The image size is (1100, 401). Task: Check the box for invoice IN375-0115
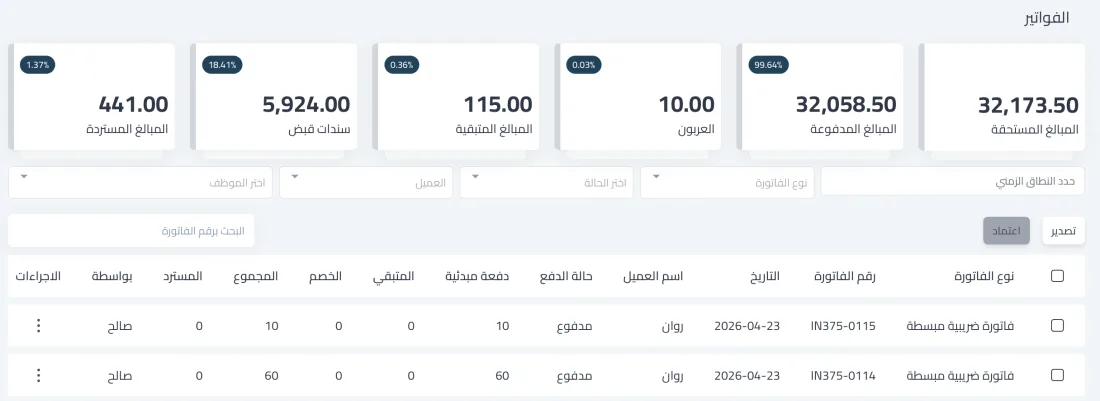point(1057,325)
